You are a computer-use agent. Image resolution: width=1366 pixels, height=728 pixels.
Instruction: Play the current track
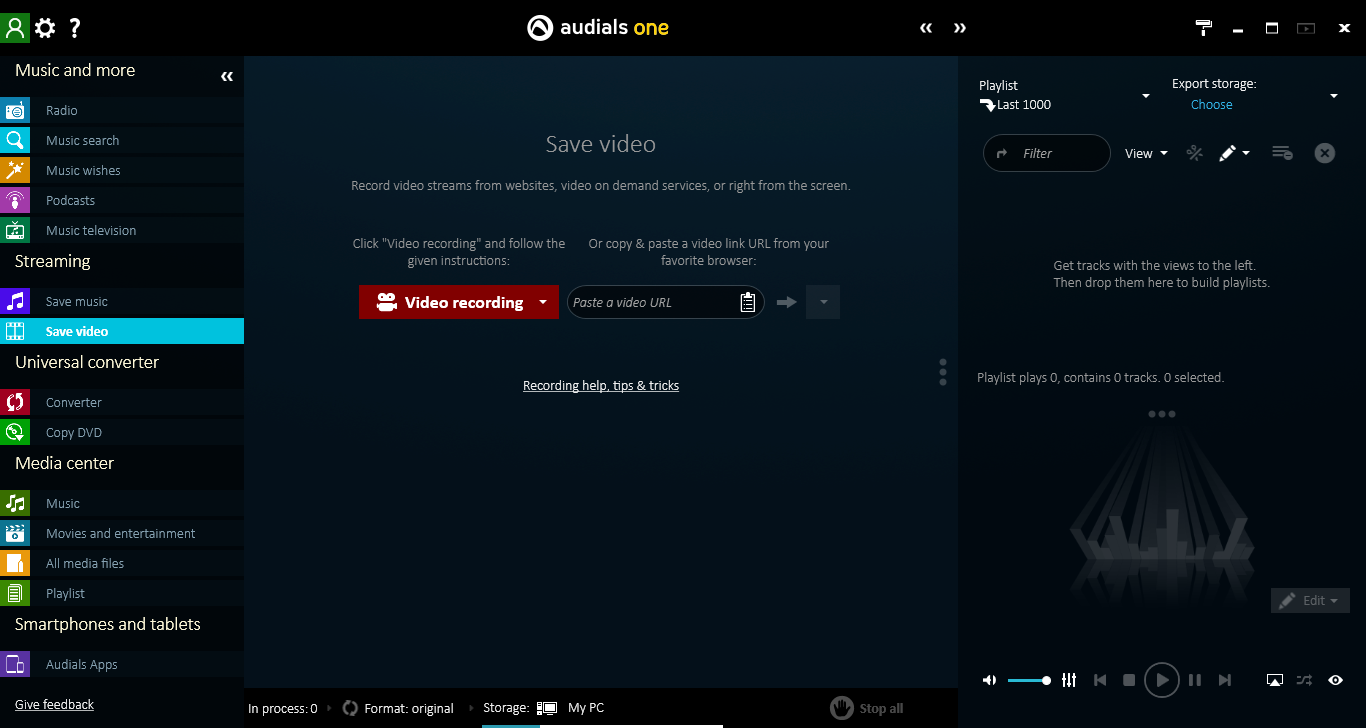click(1161, 680)
